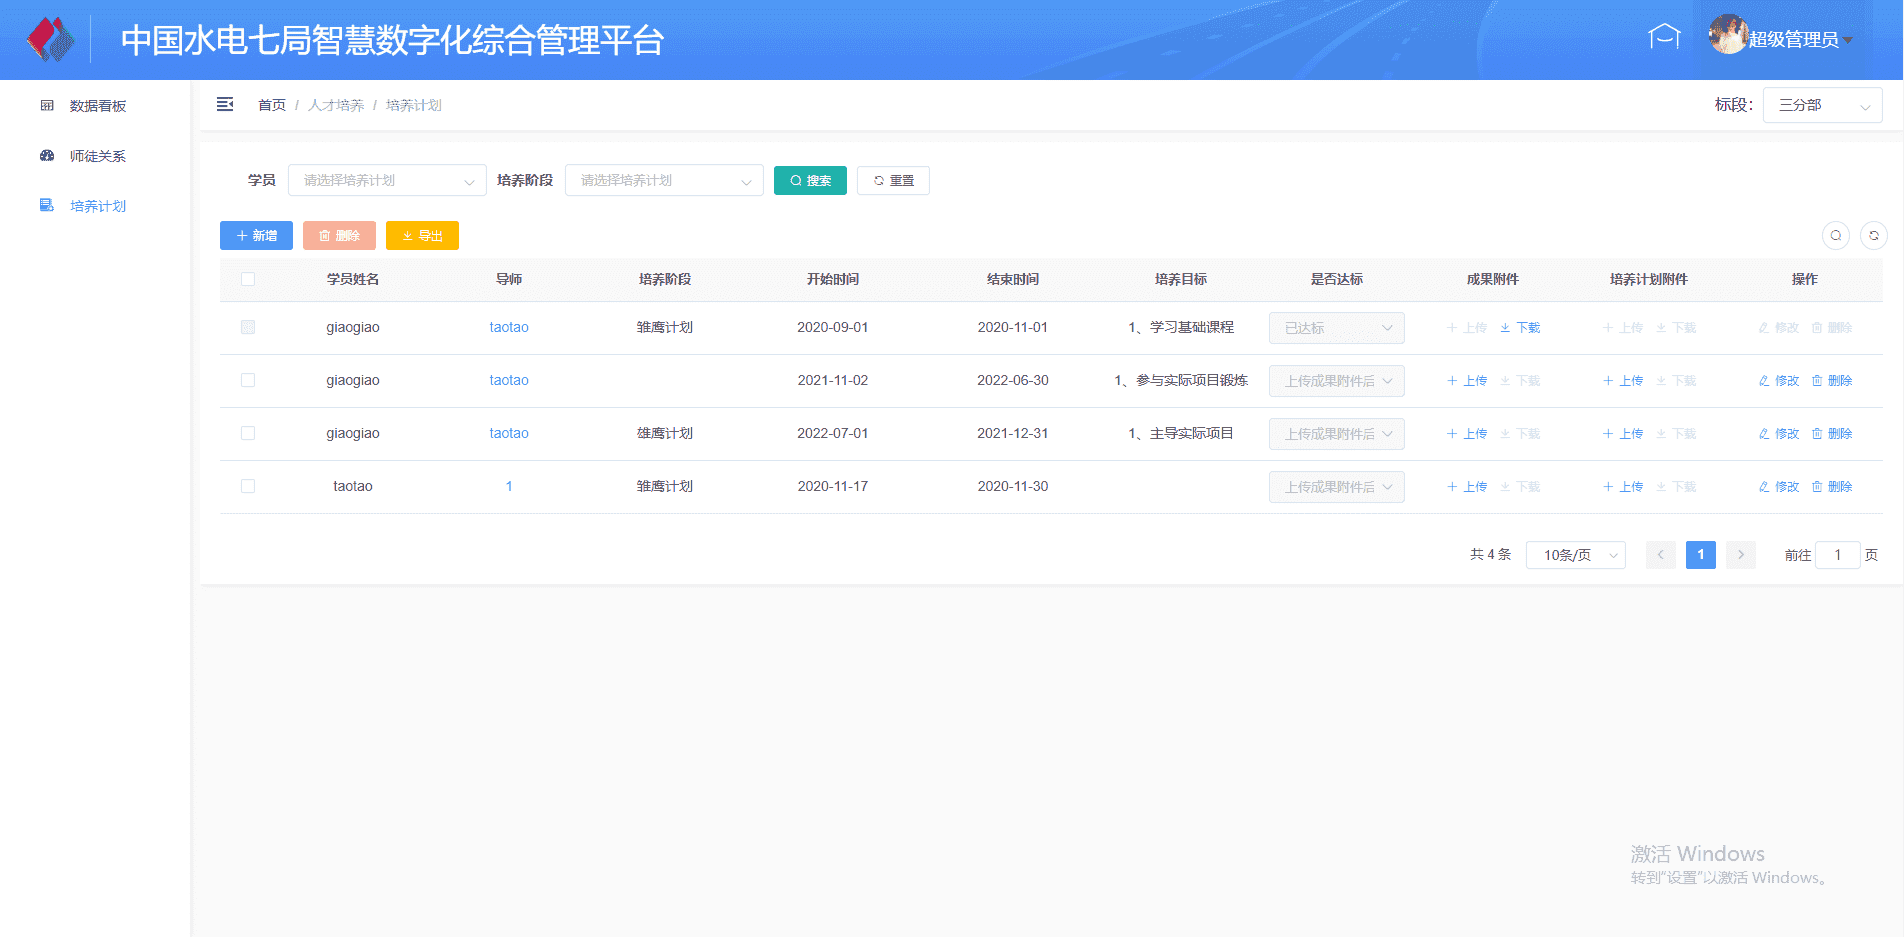Click the green 搜索 button

(x=810, y=180)
